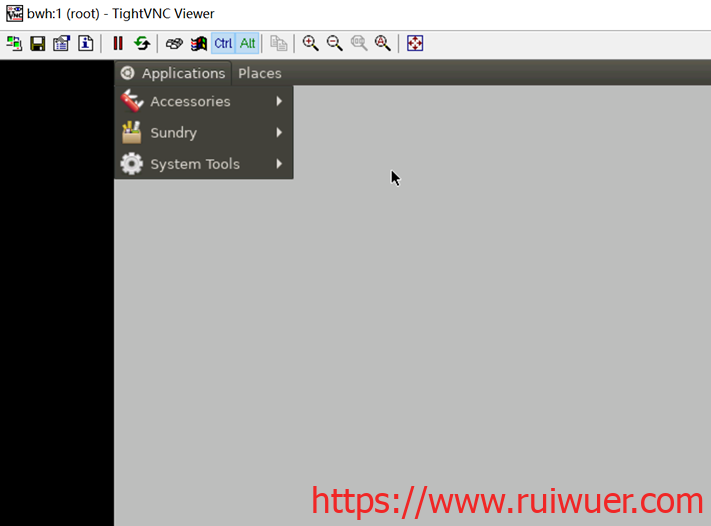Reset zoom to 100% with the magnifier icon
Screen dimensions: 711x526
click(x=359, y=43)
